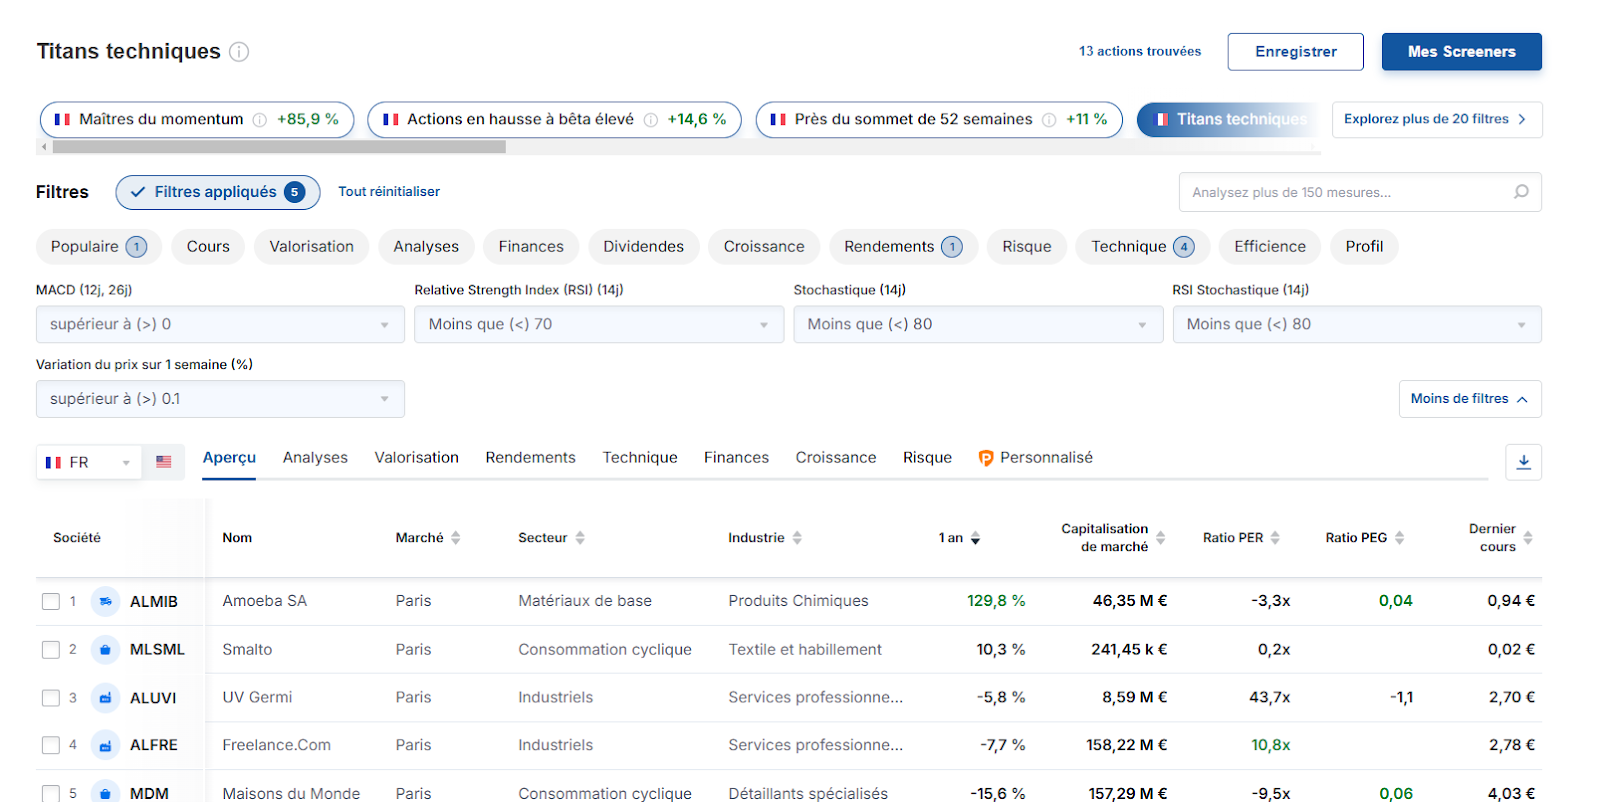Switch to the Personnalisé table tab
This screenshot has width=1600, height=802.
pyautogui.click(x=1035, y=458)
